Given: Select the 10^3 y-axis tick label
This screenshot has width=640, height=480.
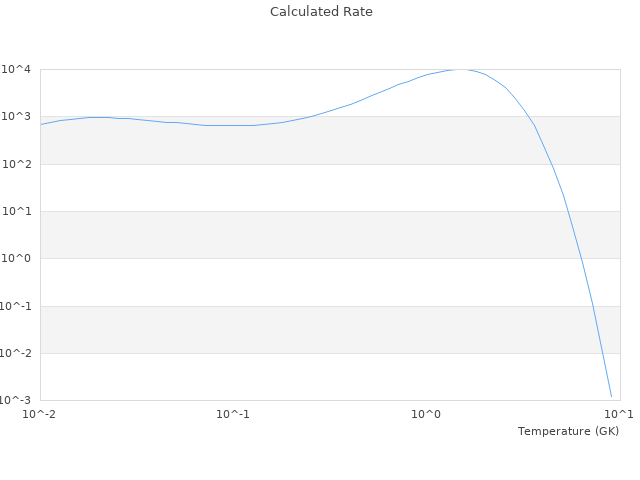Looking at the screenshot, I should pyautogui.click(x=17, y=117).
